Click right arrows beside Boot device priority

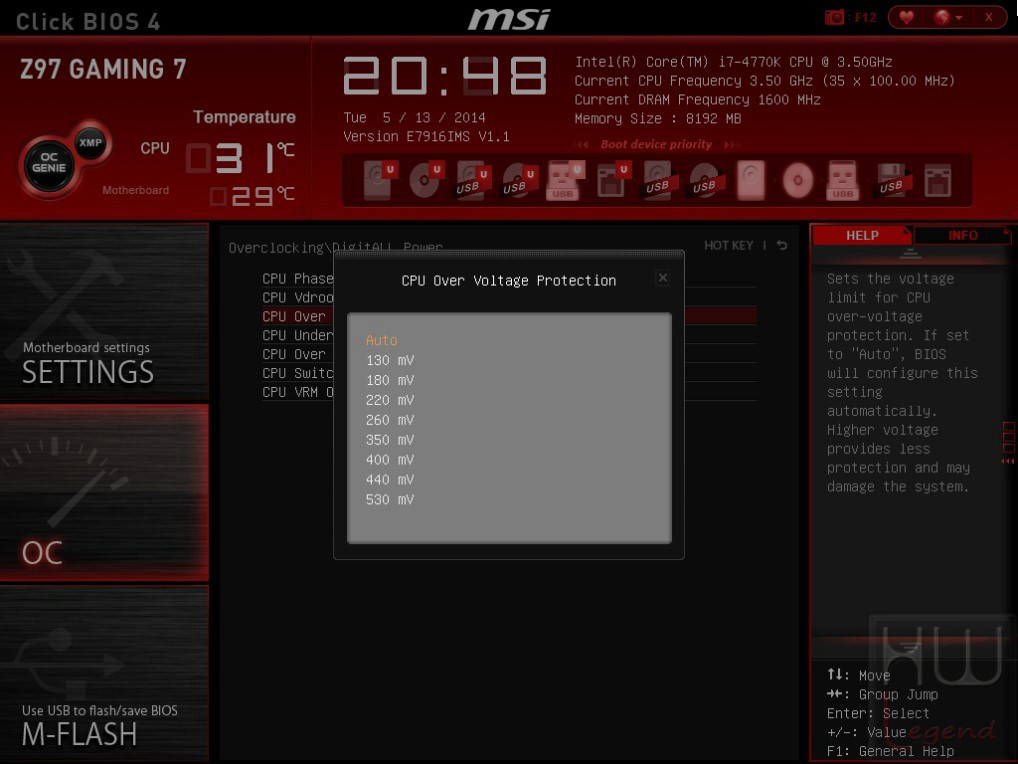tap(731, 145)
